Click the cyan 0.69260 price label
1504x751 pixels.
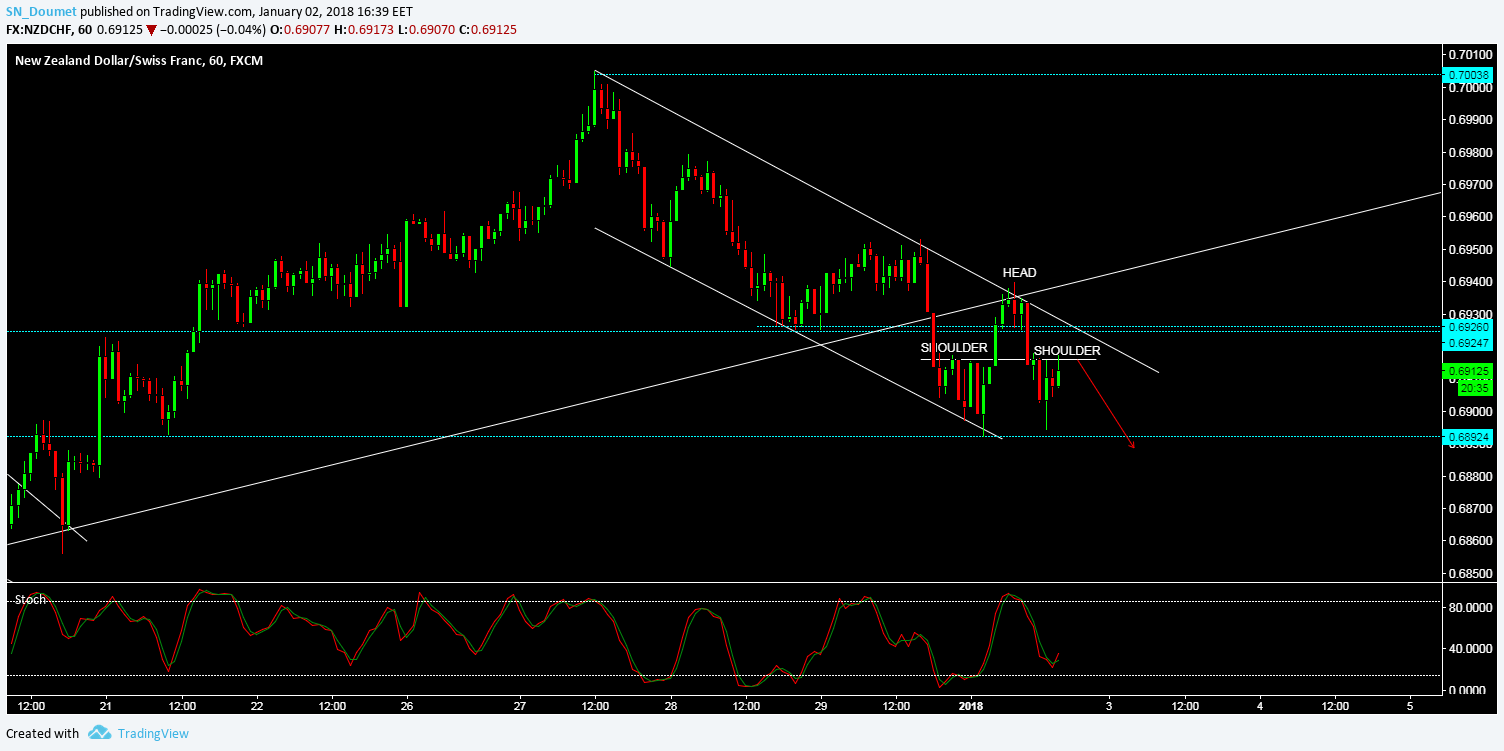[1467, 327]
